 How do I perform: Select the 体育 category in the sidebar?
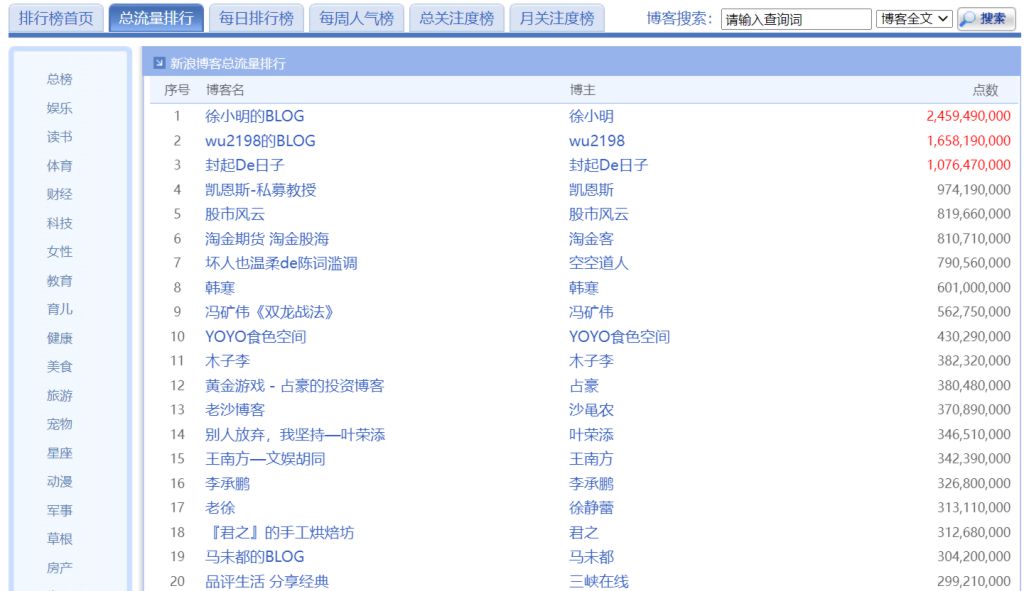click(59, 166)
